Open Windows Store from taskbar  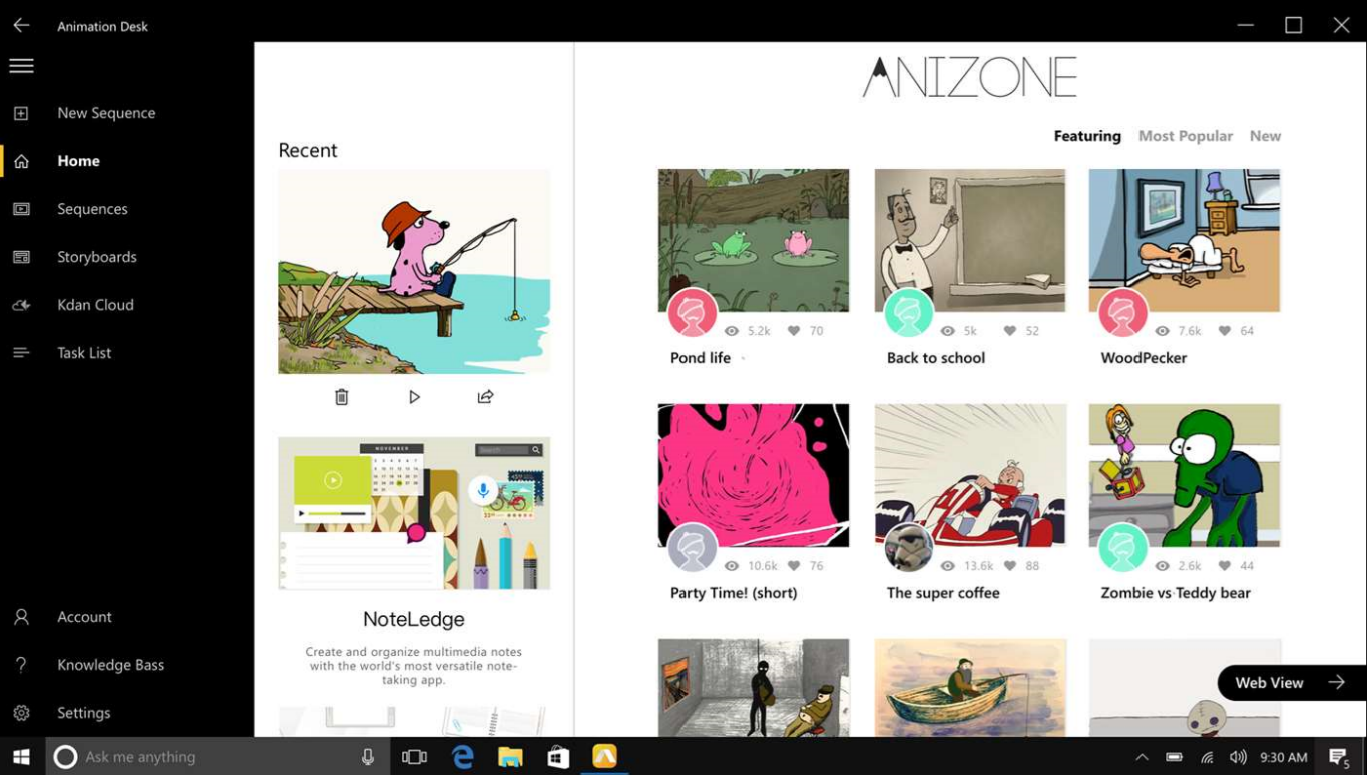pos(558,757)
